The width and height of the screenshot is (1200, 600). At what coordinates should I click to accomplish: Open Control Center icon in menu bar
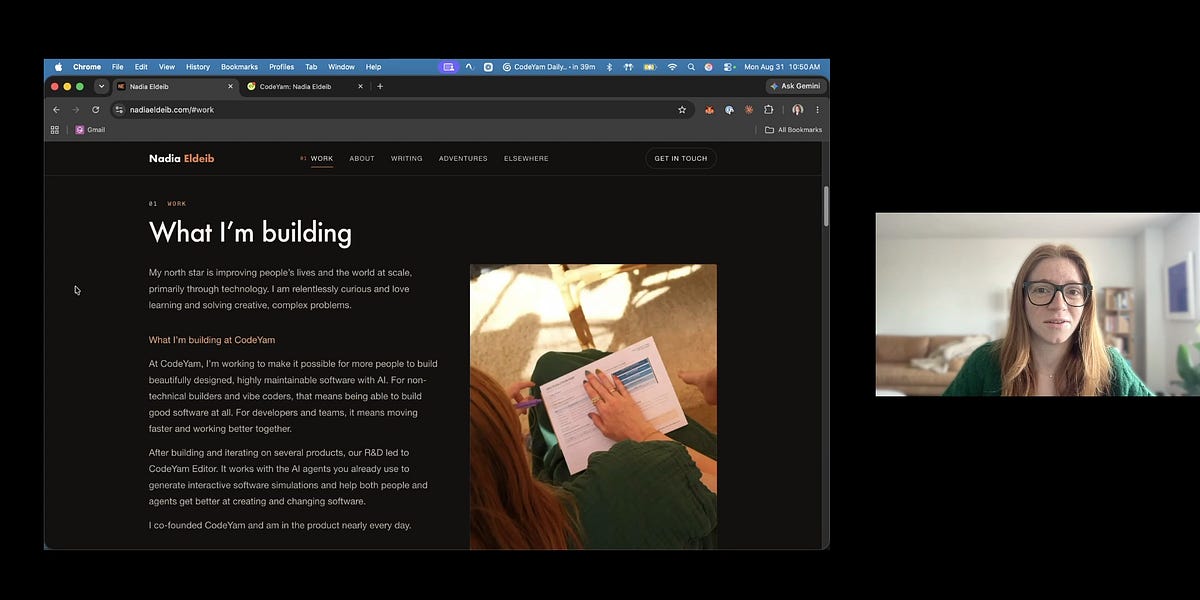[x=728, y=67]
